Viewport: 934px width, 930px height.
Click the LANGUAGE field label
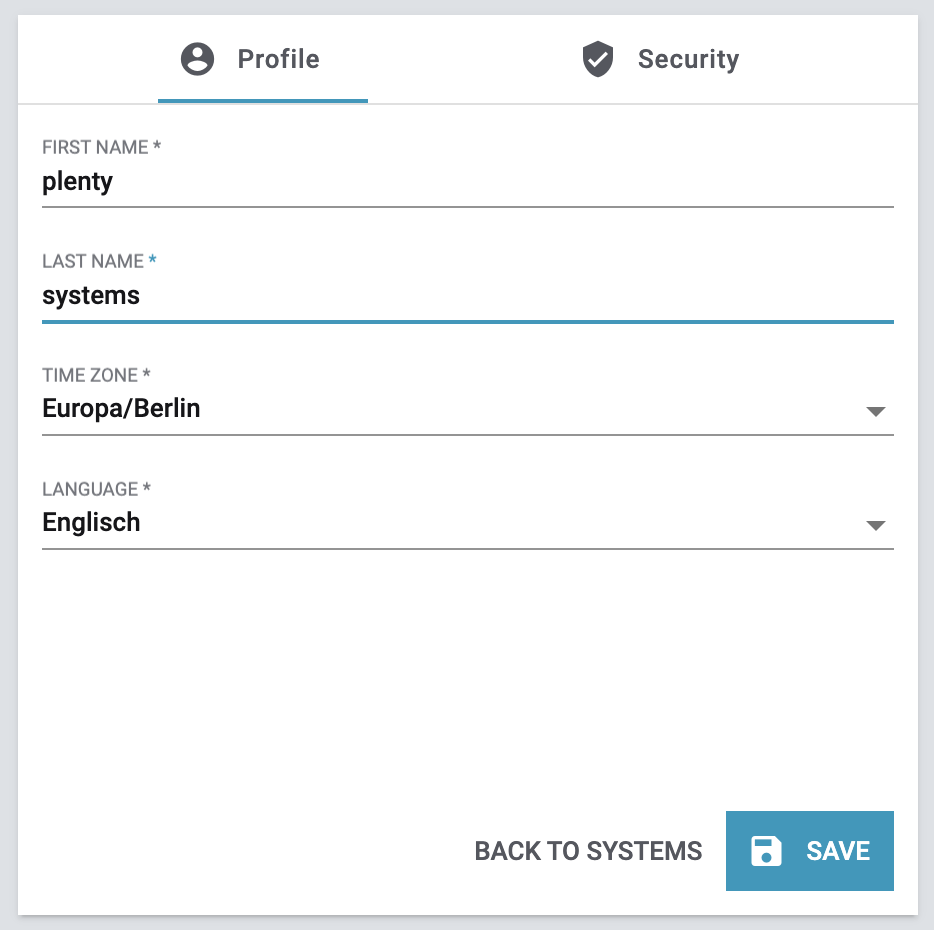click(x=90, y=489)
